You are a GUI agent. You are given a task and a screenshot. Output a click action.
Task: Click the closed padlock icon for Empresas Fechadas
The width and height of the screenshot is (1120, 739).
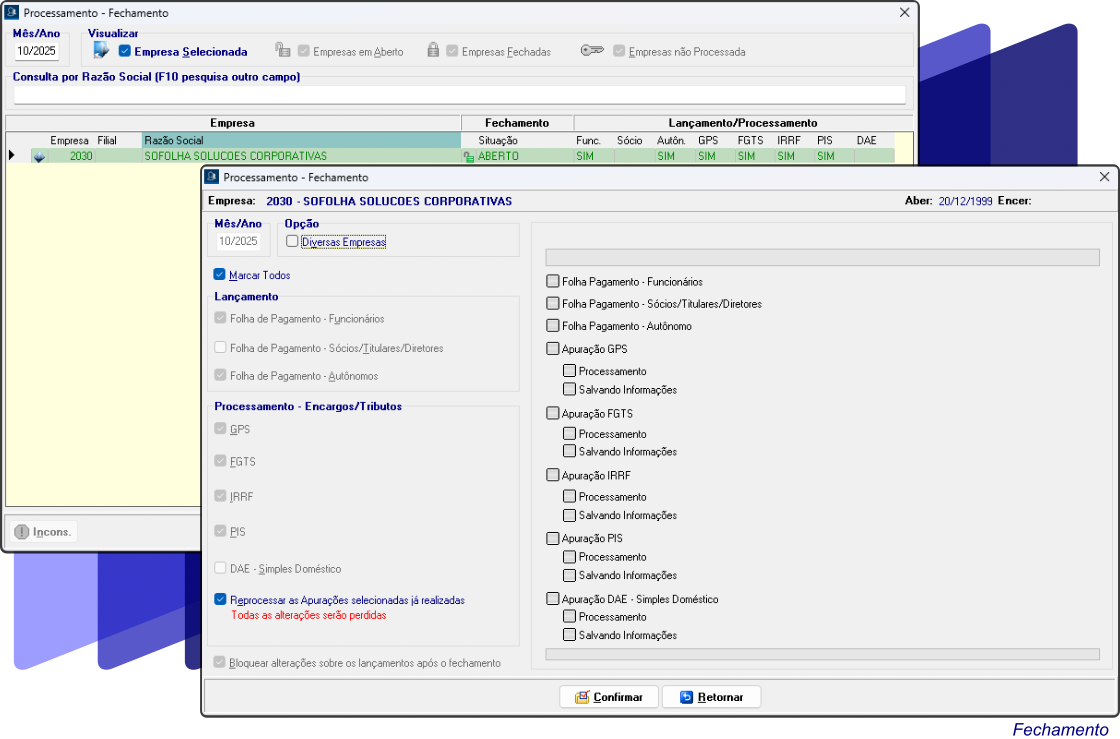(x=433, y=50)
